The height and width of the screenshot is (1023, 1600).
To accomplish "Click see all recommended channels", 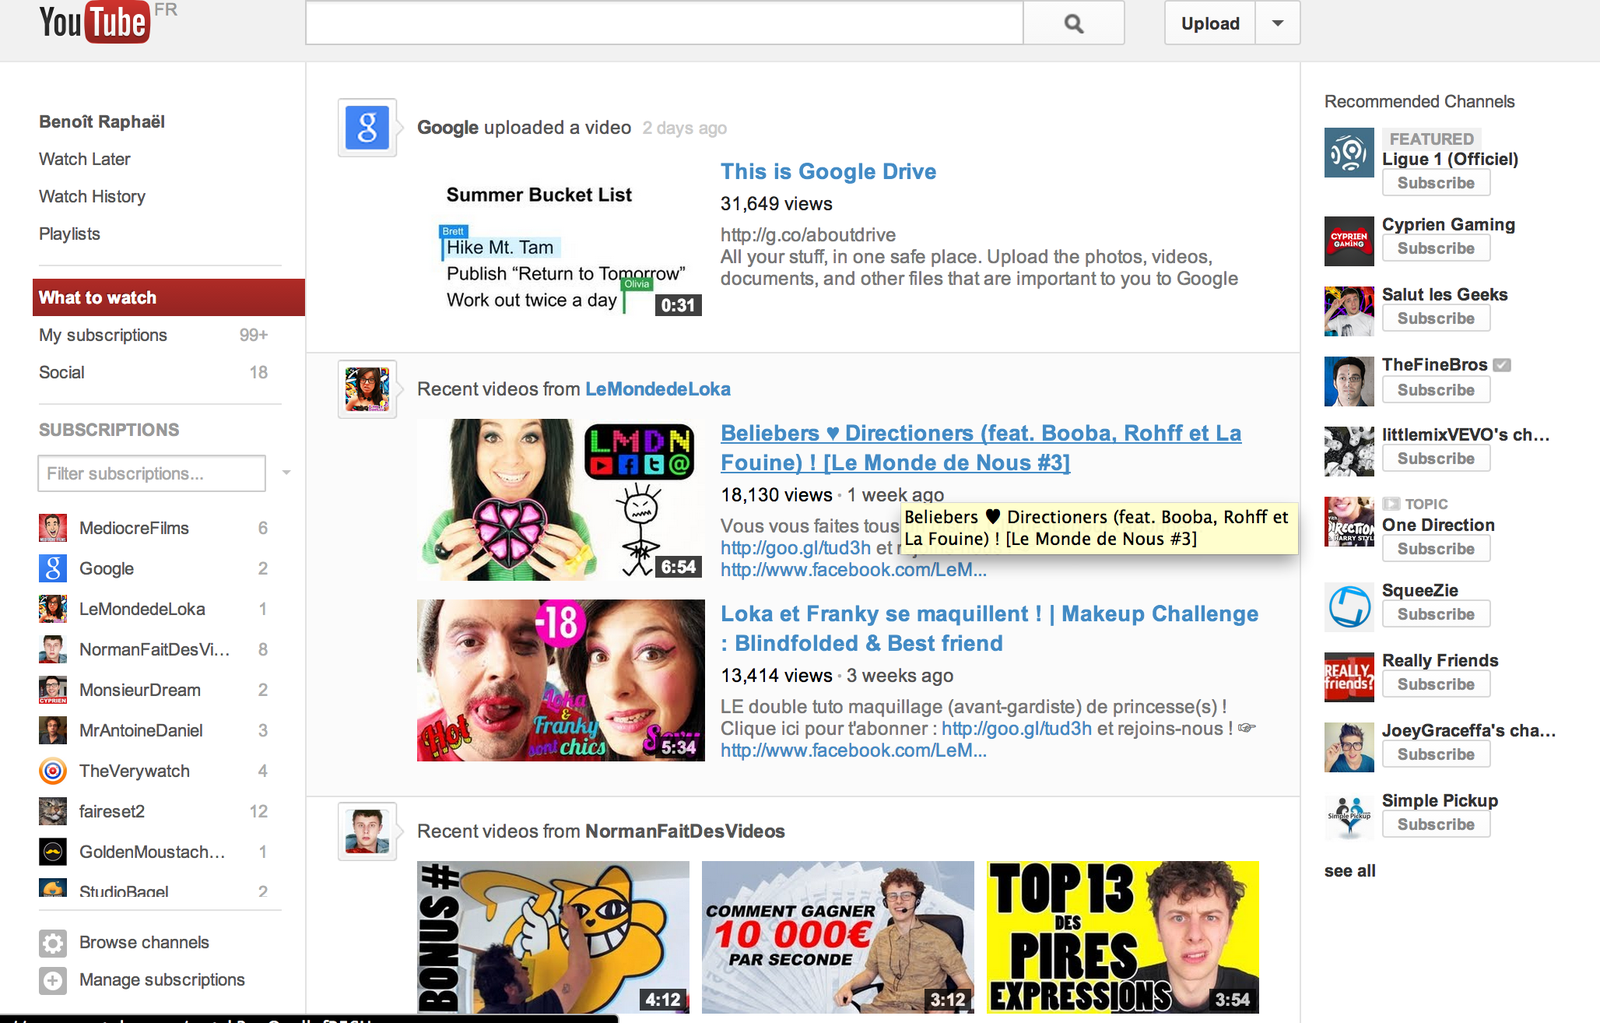I will [x=1350, y=871].
